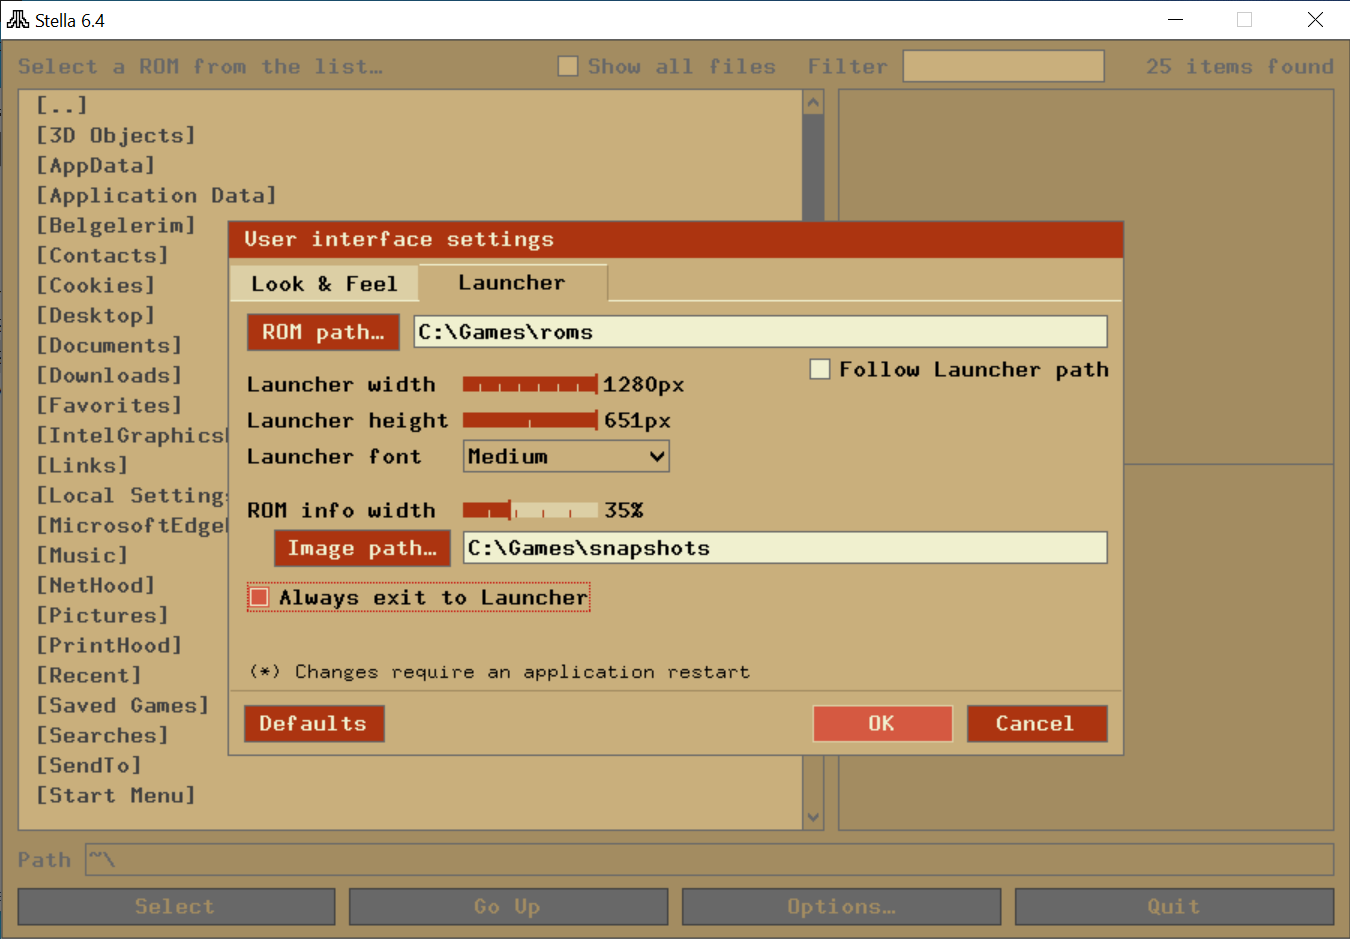Enable Follow Launcher path checkbox
Image resolution: width=1350 pixels, height=939 pixels.
tap(820, 369)
